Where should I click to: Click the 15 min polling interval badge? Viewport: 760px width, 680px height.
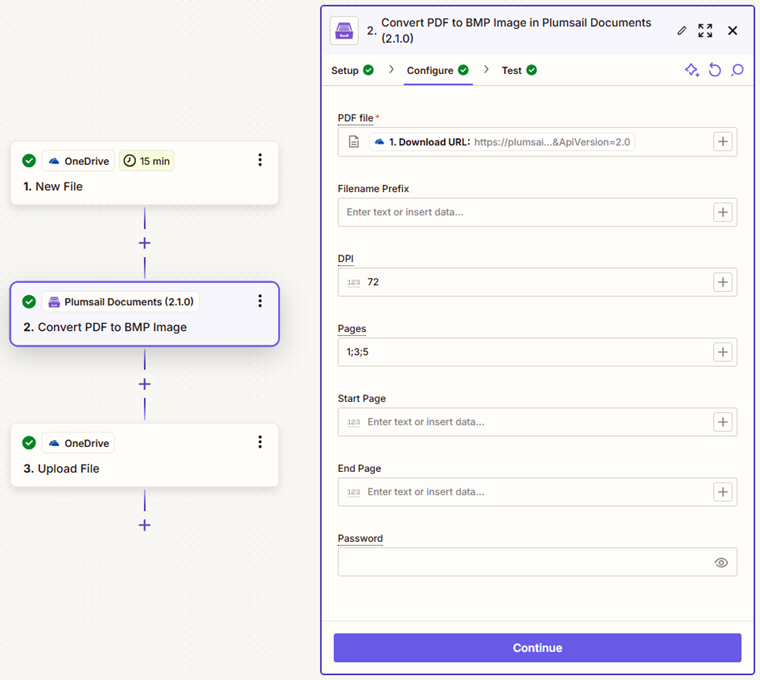tap(147, 161)
